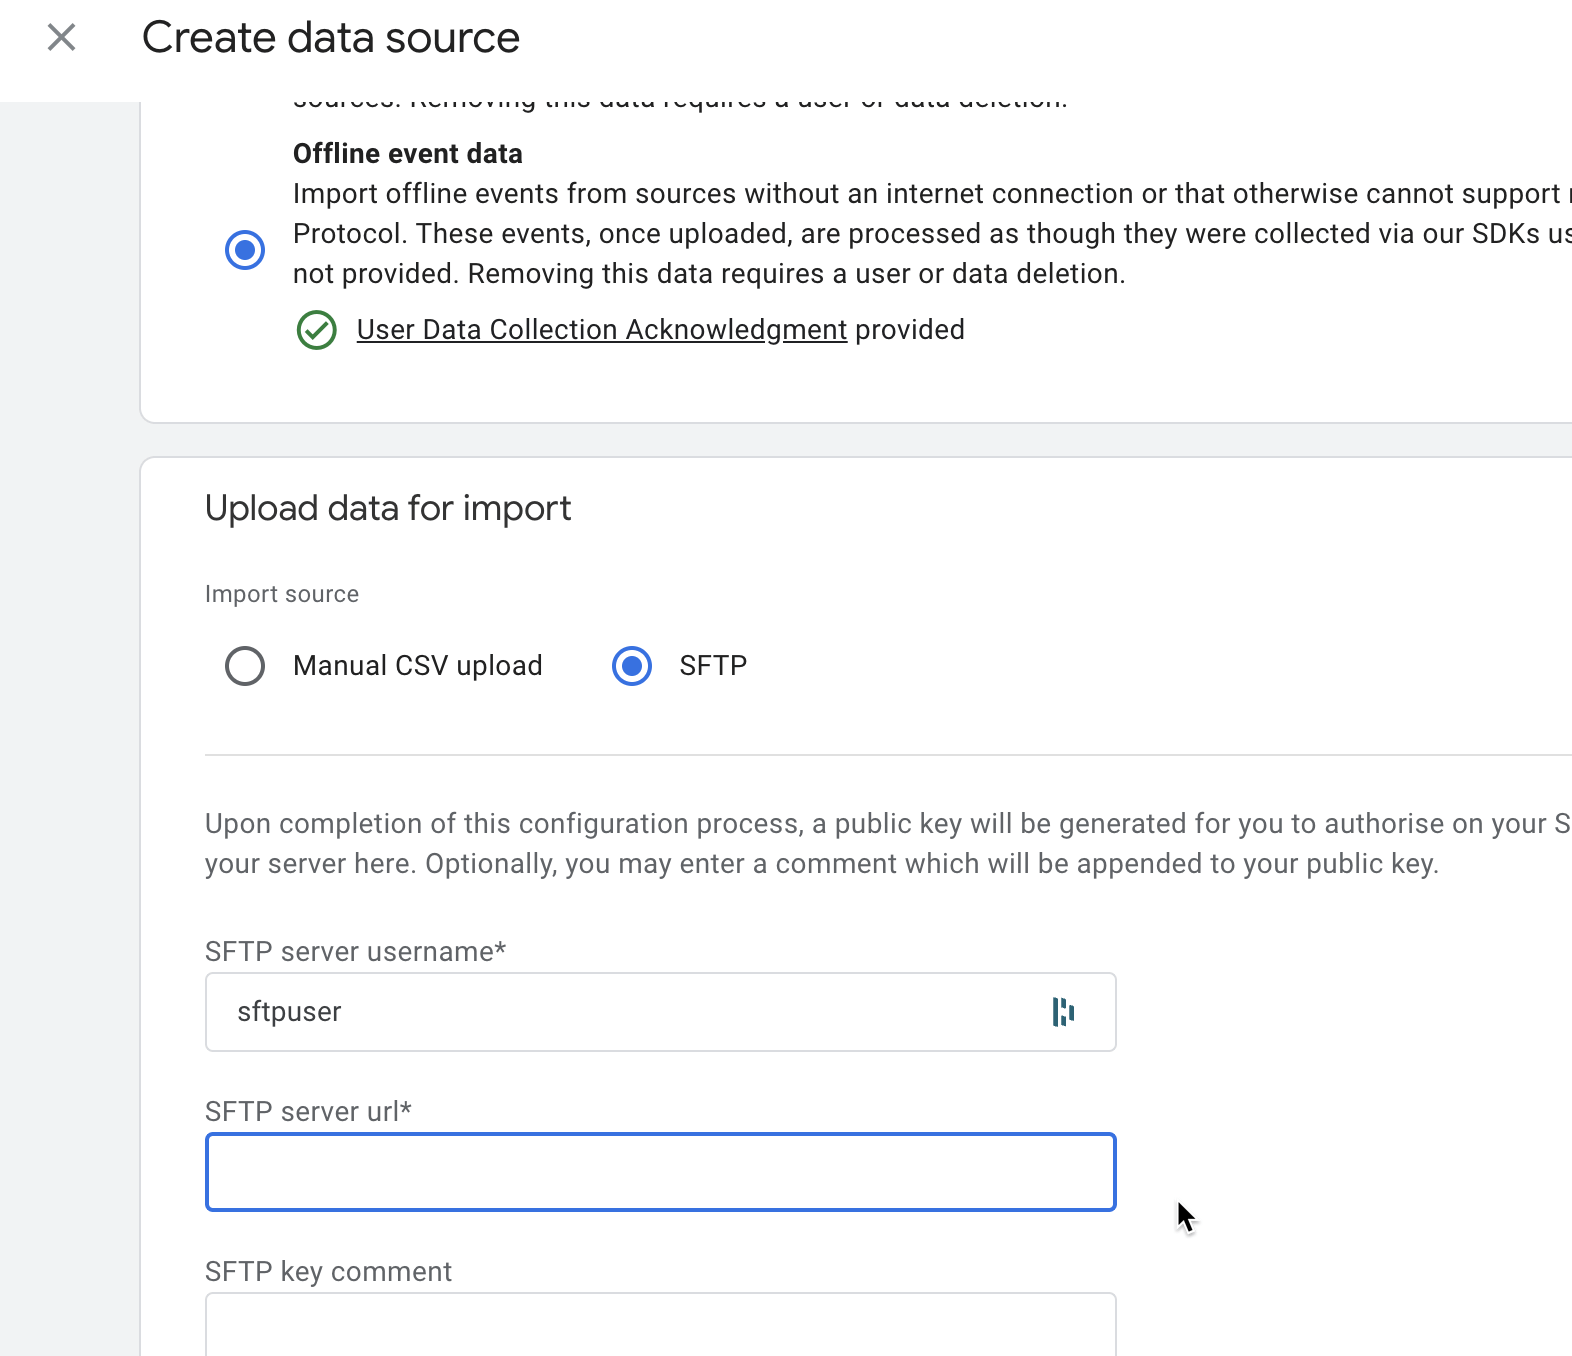Open the User Data Collection Acknowledgment link
1572x1356 pixels.
pos(601,330)
